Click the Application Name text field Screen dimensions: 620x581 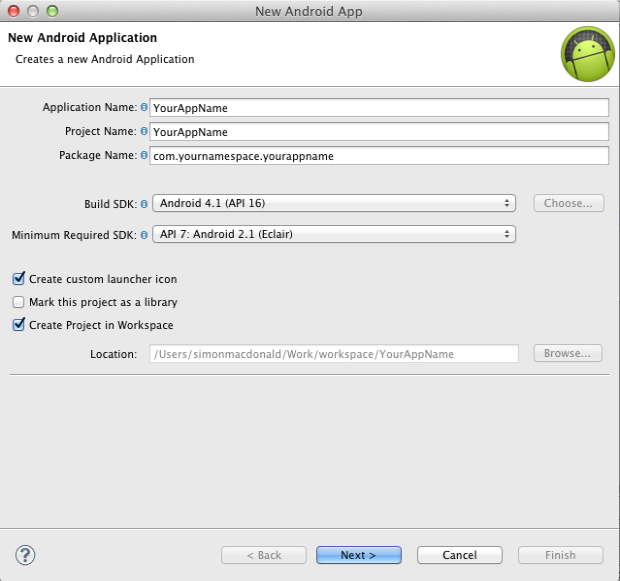379,108
